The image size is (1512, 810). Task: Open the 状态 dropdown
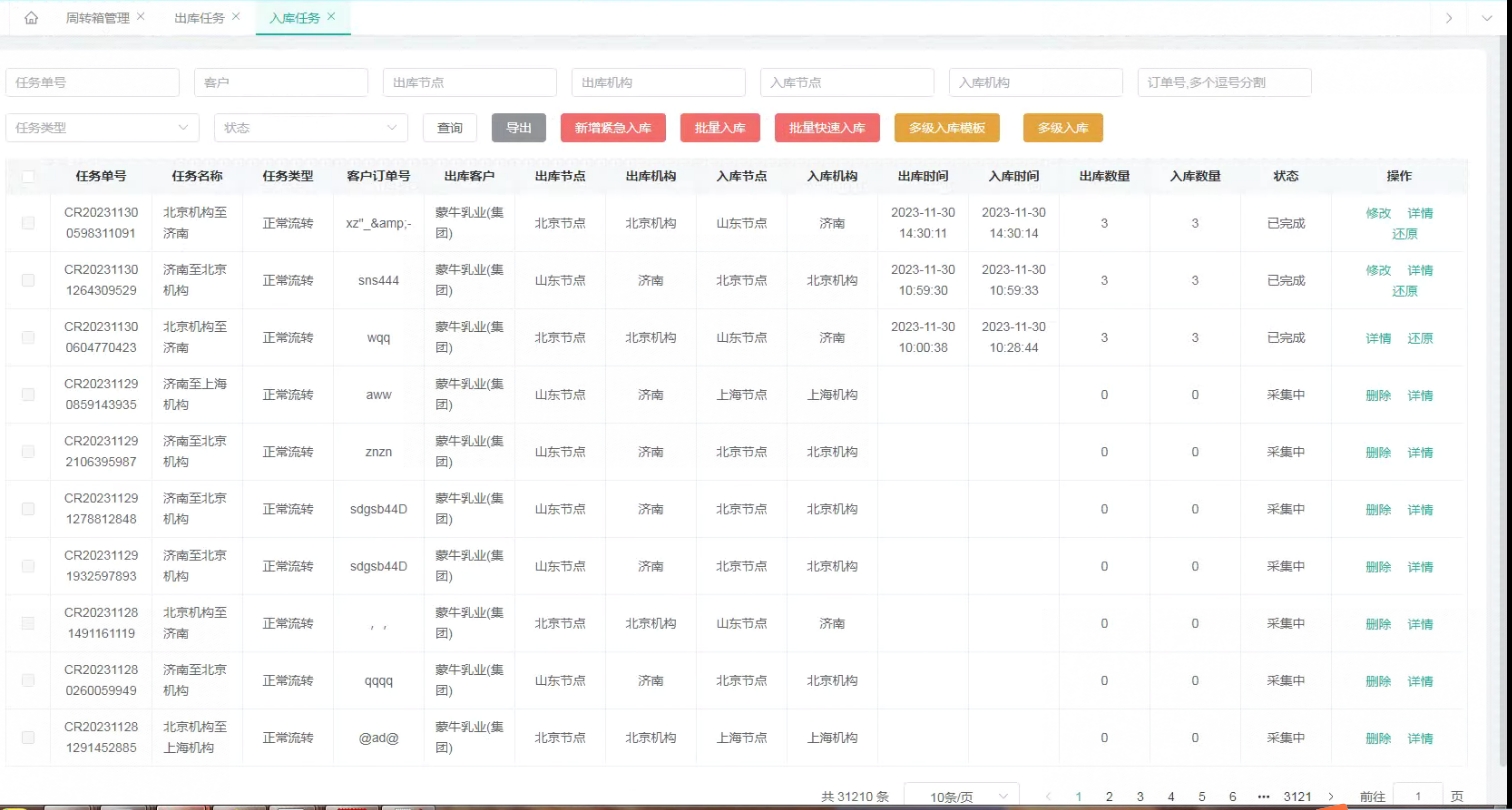[x=311, y=128]
